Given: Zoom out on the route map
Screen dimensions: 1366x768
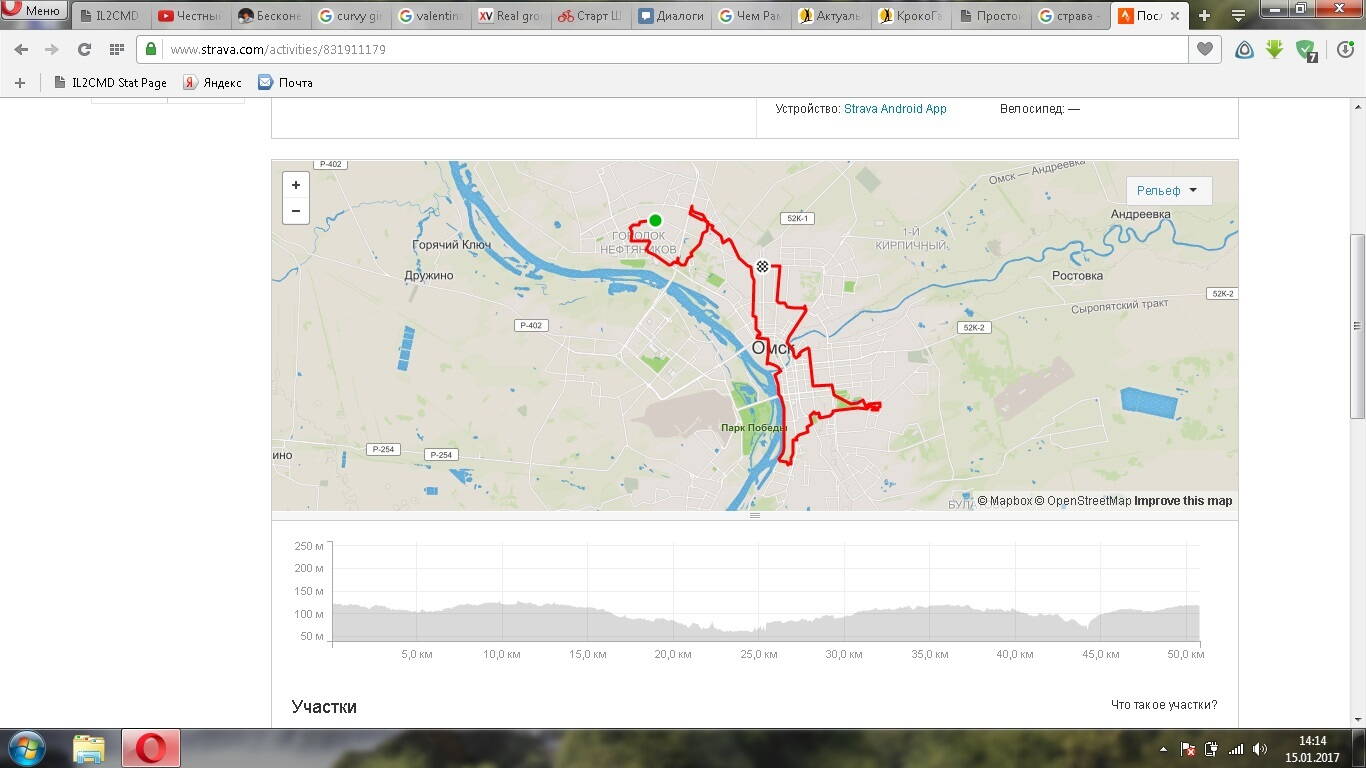Looking at the screenshot, I should point(295,211).
